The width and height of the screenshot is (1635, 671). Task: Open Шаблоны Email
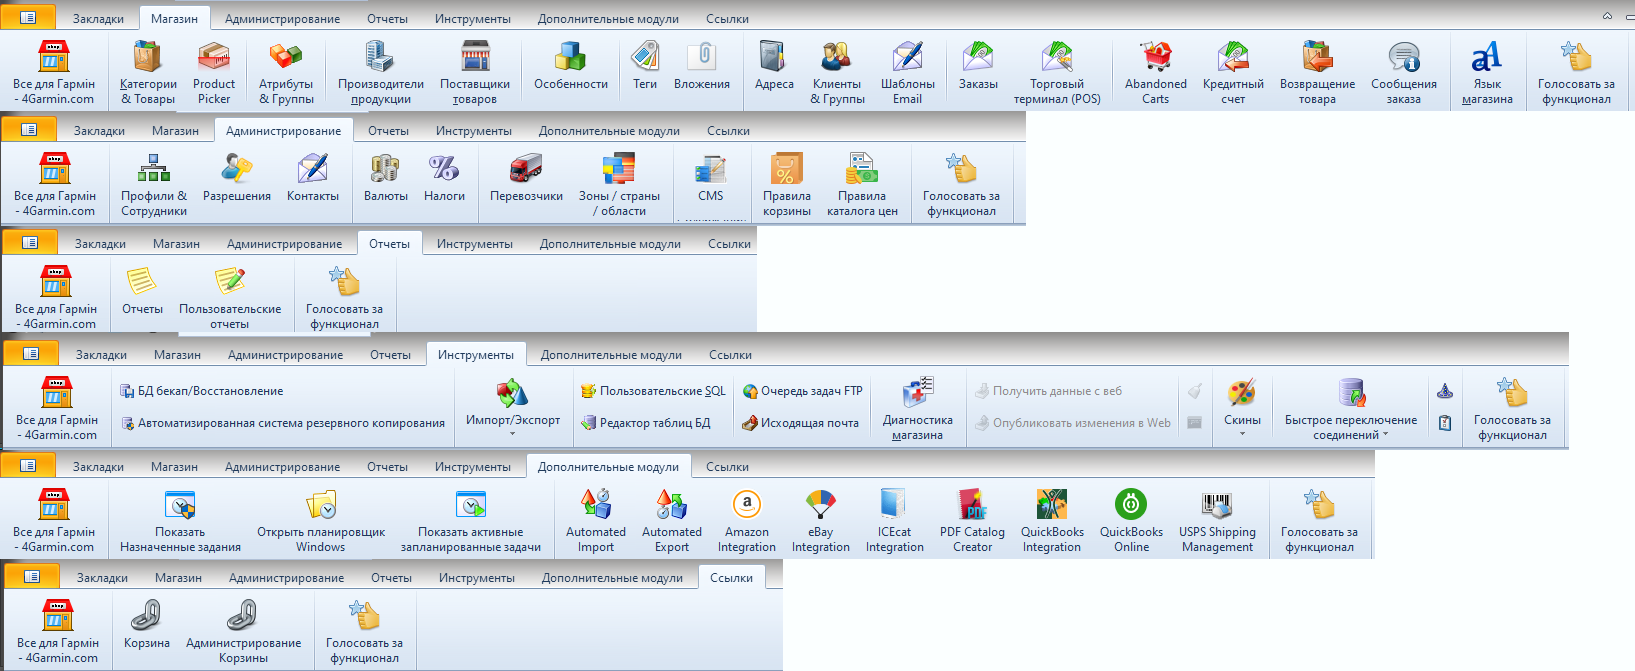pos(908,73)
